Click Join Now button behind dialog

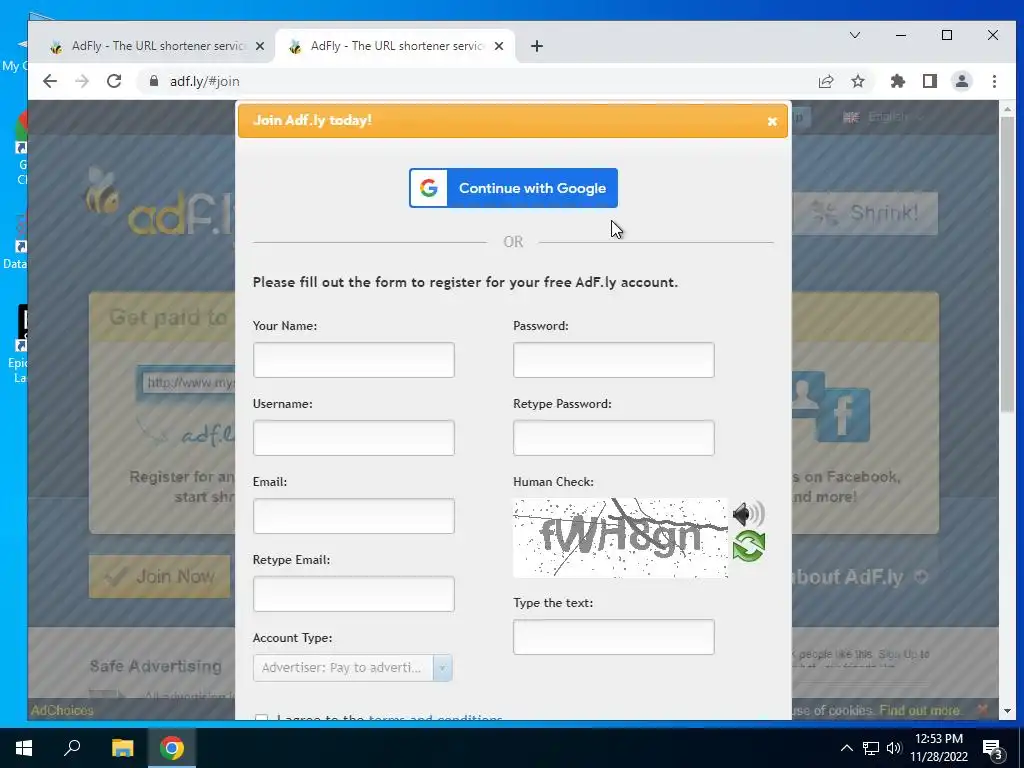(160, 577)
